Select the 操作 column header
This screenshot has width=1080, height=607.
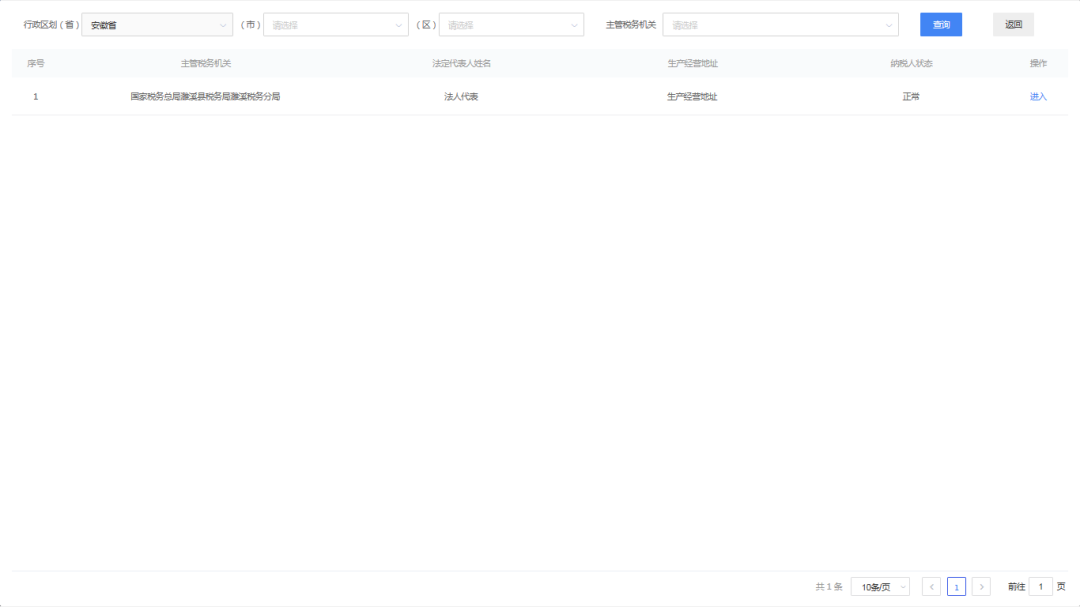pyautogui.click(x=1038, y=63)
